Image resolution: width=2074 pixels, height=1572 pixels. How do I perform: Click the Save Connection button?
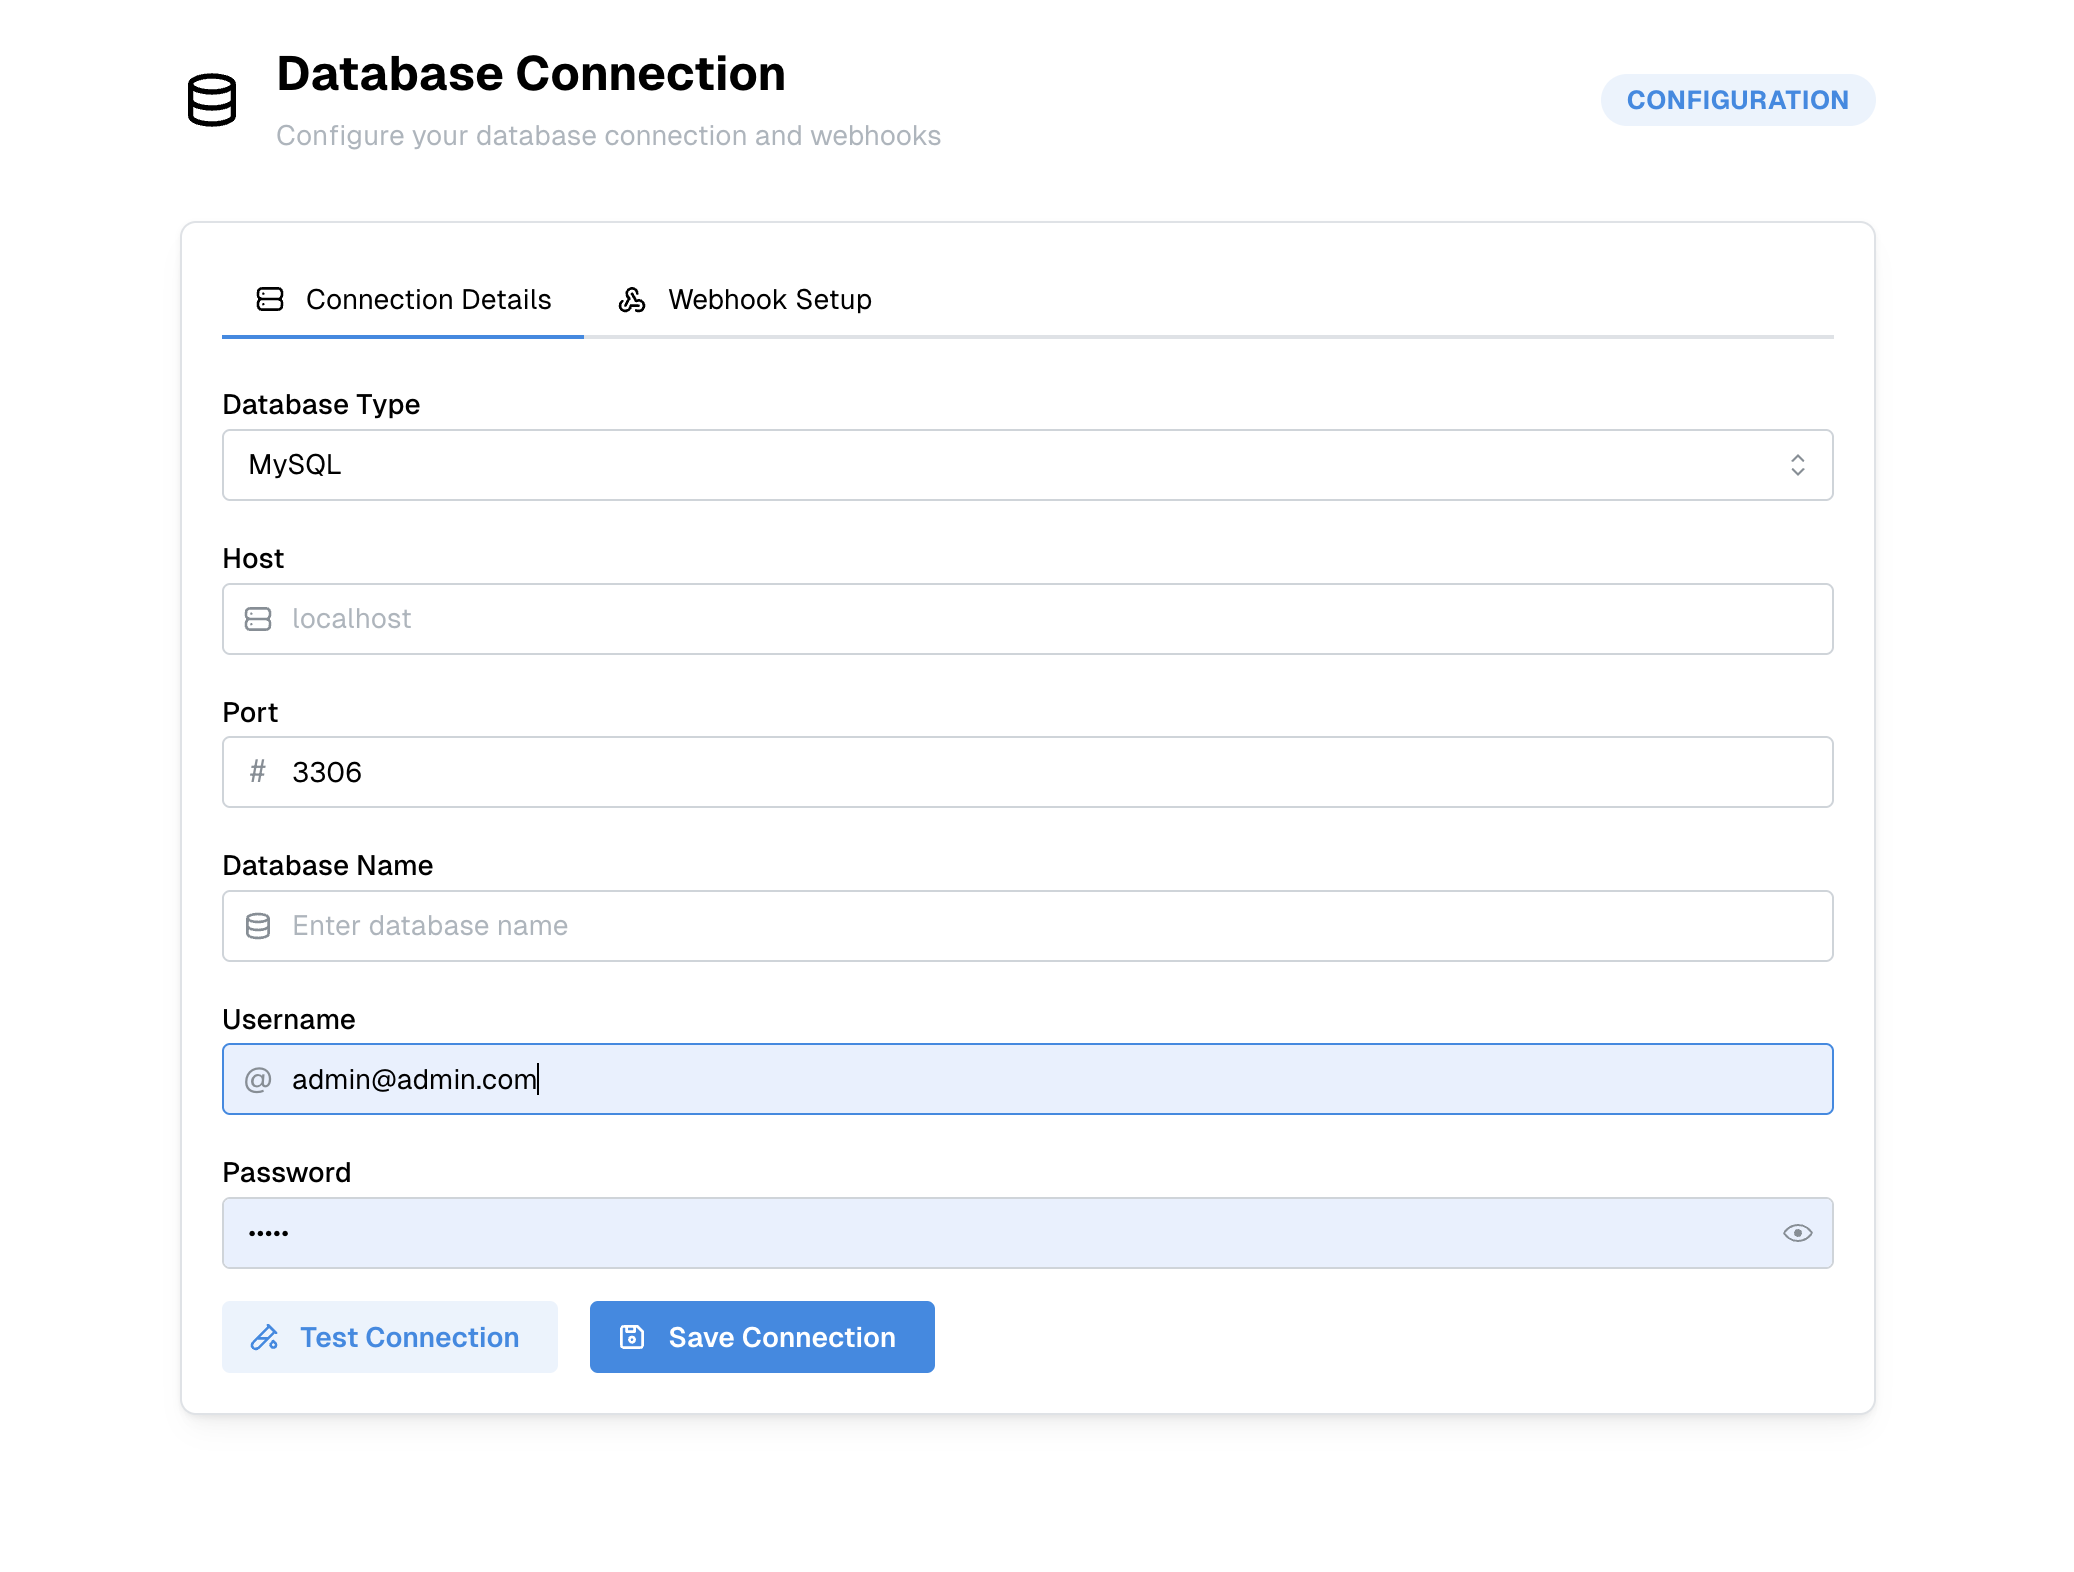(761, 1337)
